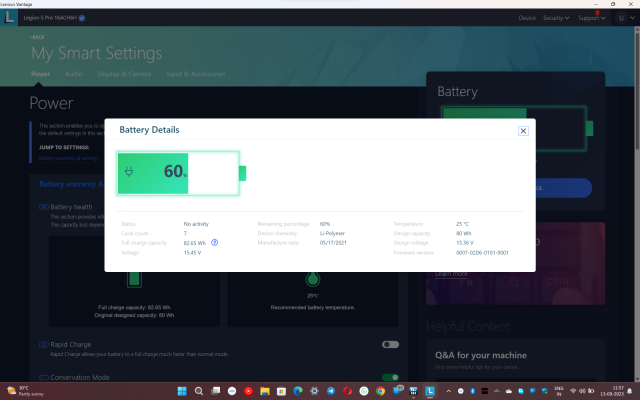The image size is (640, 400).
Task: Switch to the Display & Camera tab
Action: [x=124, y=74]
